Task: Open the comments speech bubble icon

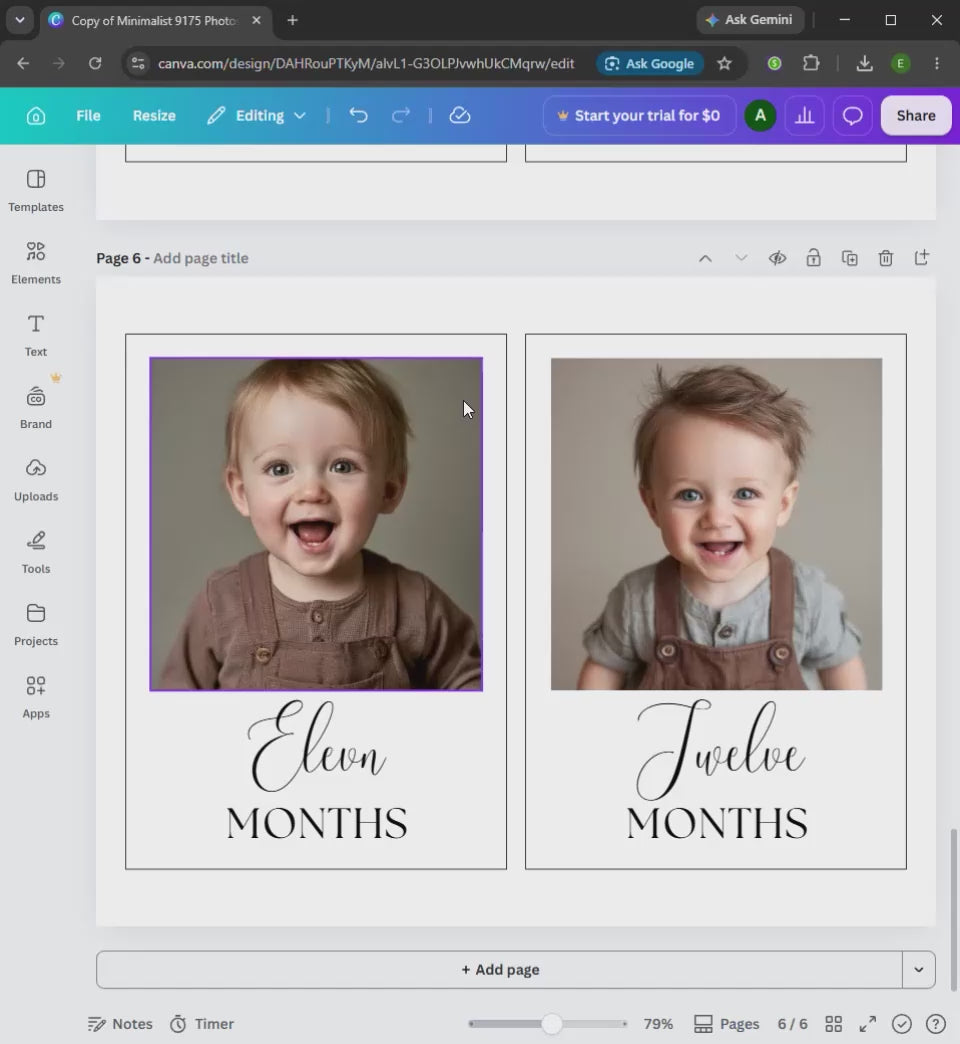Action: tap(852, 116)
